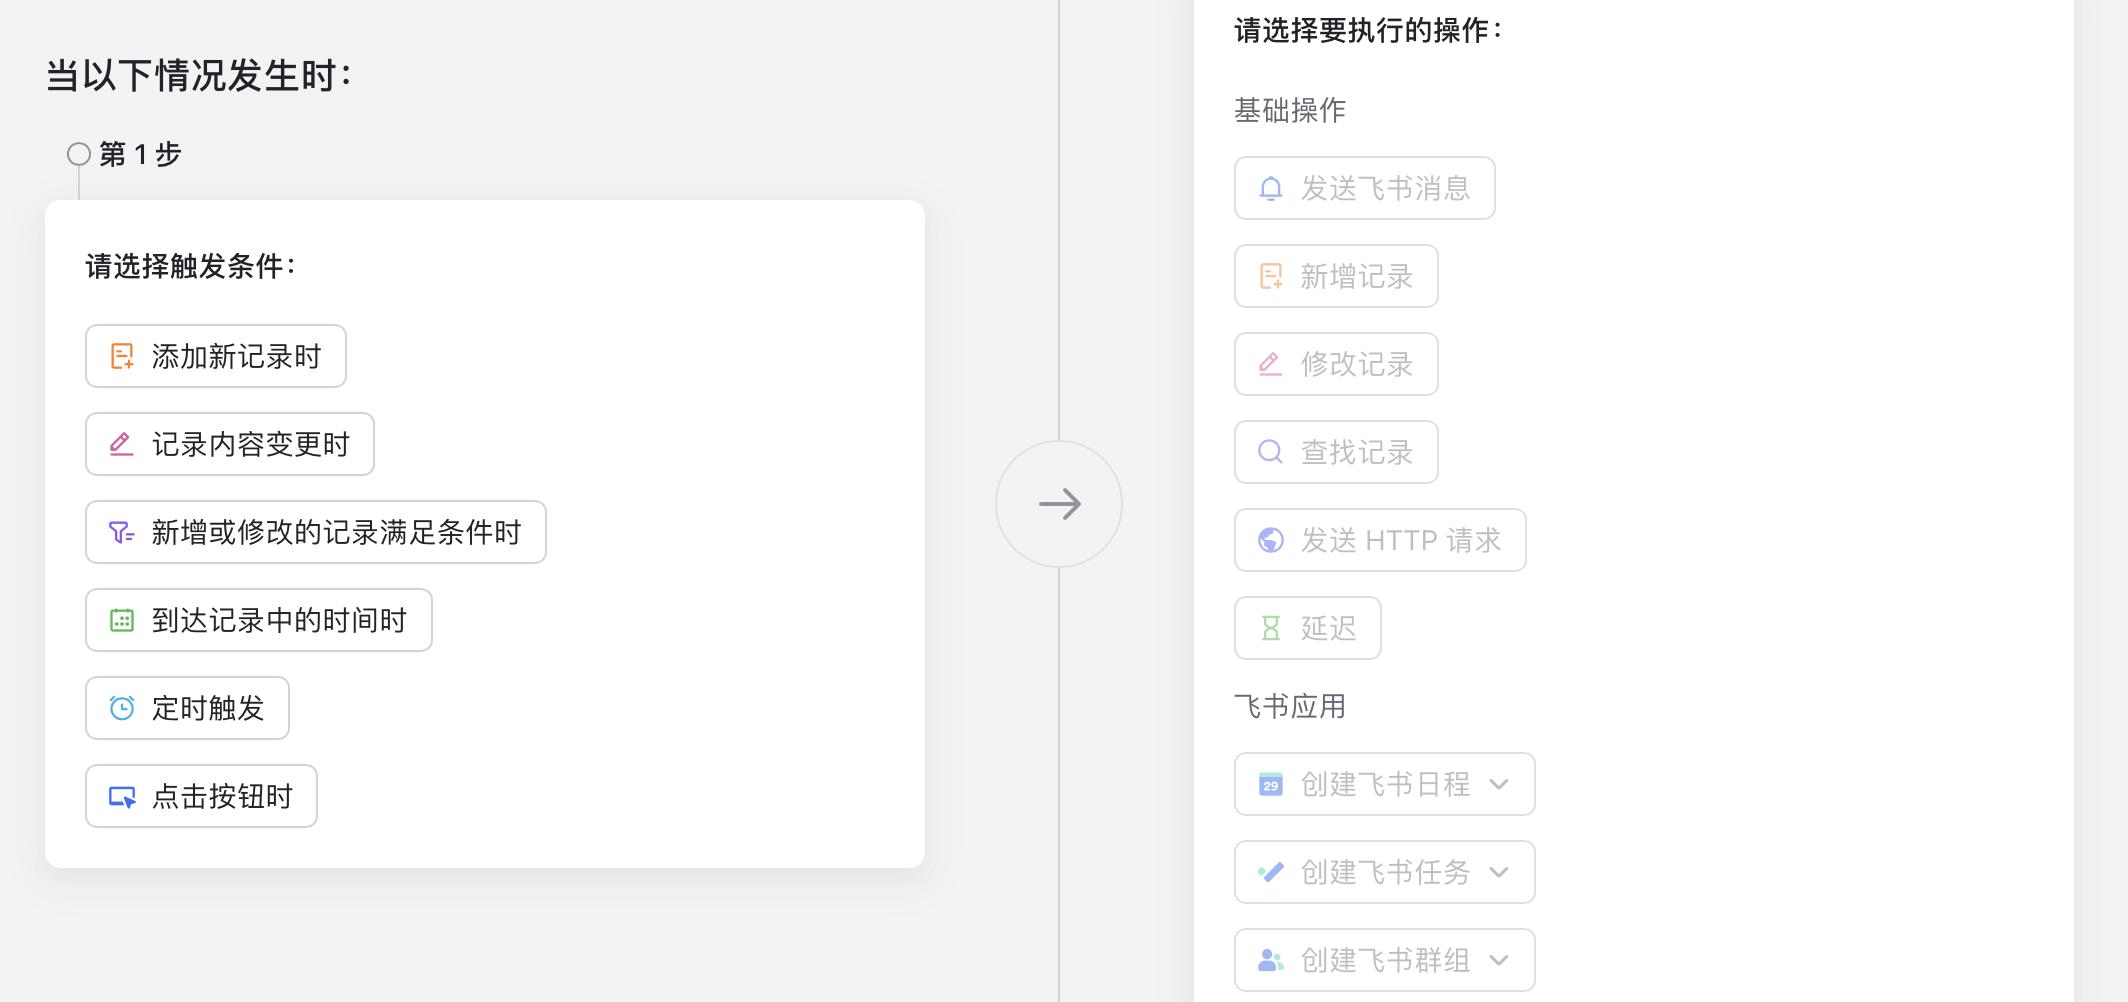
Task: Click the orange icon beside 添加新记录时
Action: (122, 357)
